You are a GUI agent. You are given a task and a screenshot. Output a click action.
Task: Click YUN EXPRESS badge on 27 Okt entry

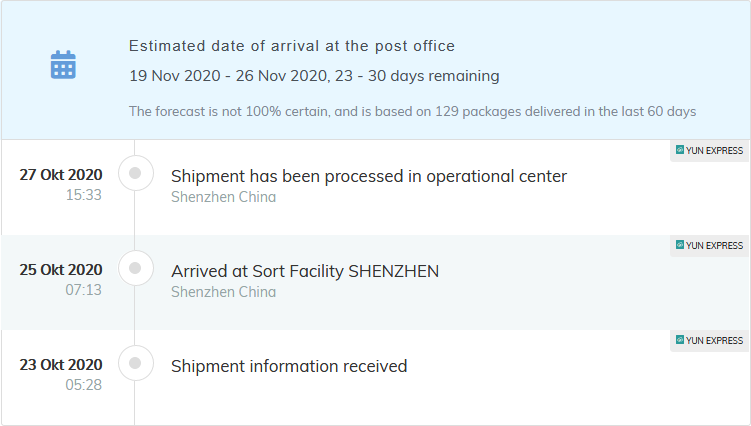(709, 150)
